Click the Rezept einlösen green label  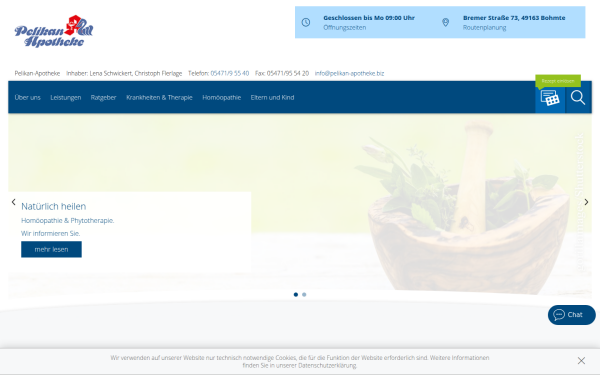tap(558, 81)
